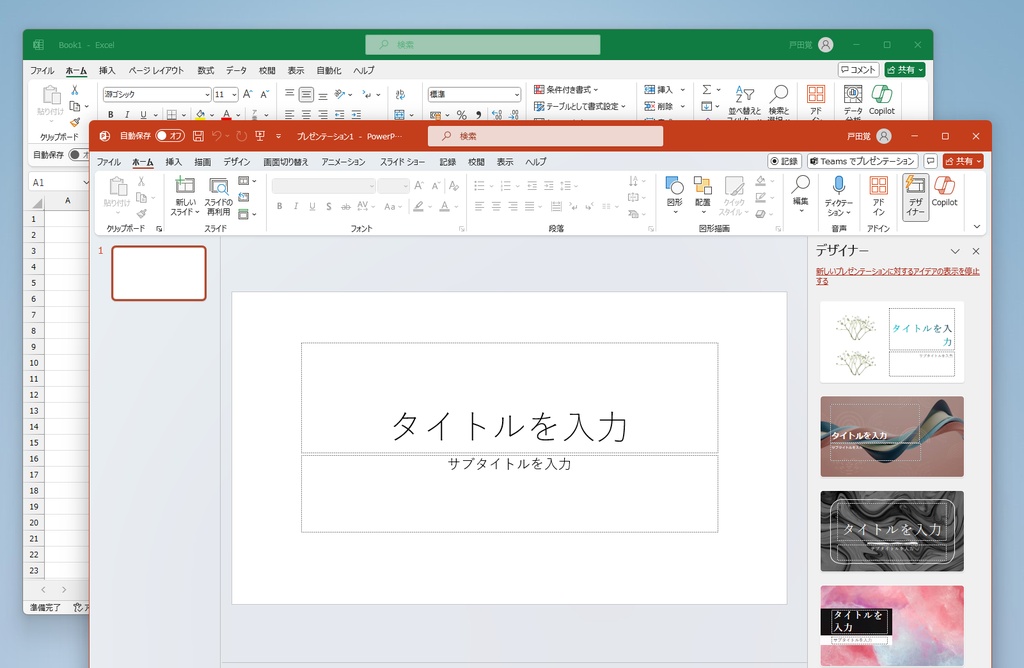Click the 記録 record button at PowerPoint's right
This screenshot has width=1024, height=668.
784,161
